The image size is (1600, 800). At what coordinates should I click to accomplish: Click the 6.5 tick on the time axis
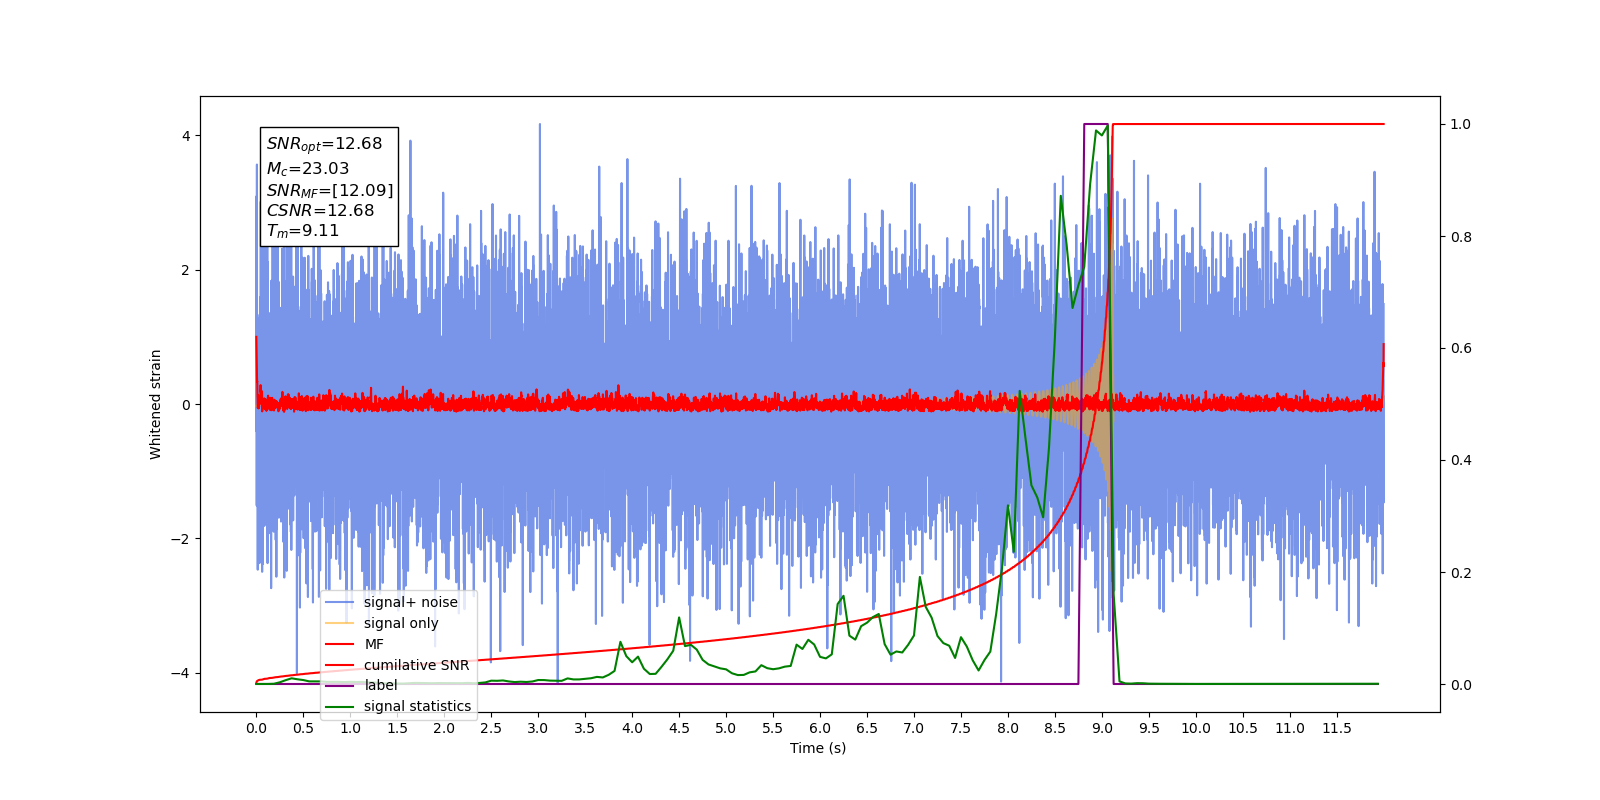(867, 728)
